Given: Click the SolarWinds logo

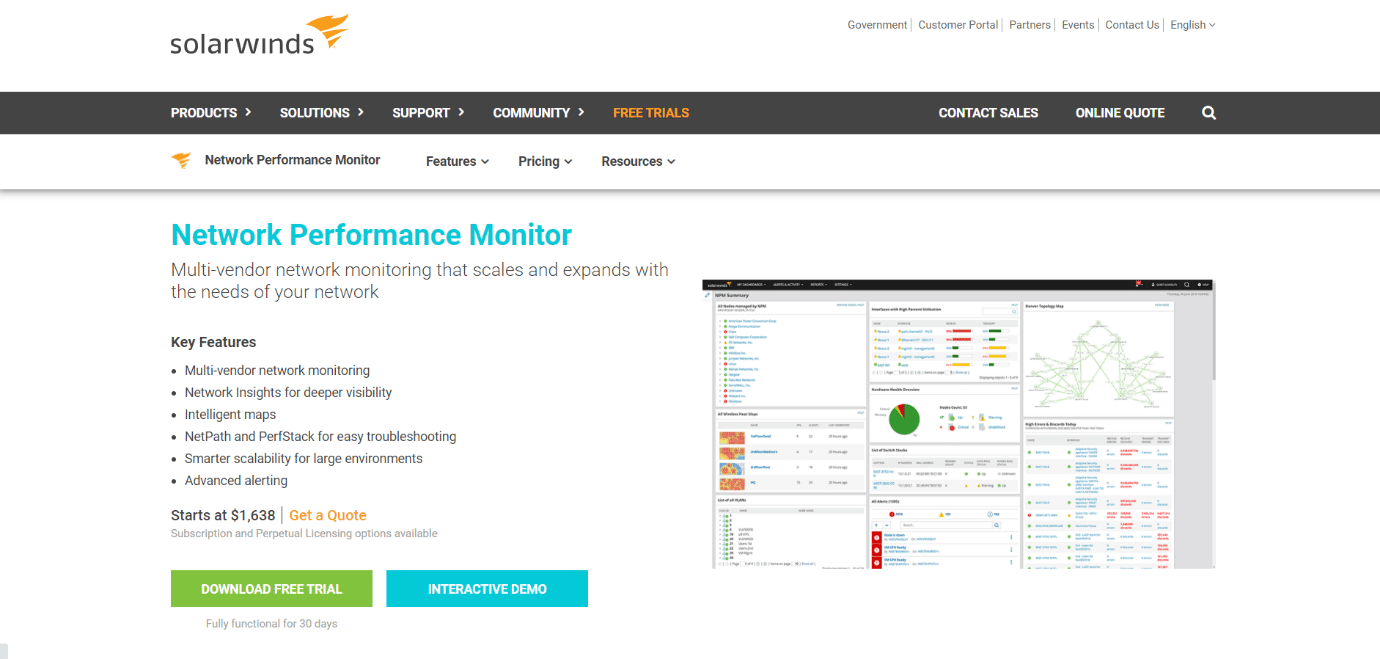Looking at the screenshot, I should pos(259,35).
